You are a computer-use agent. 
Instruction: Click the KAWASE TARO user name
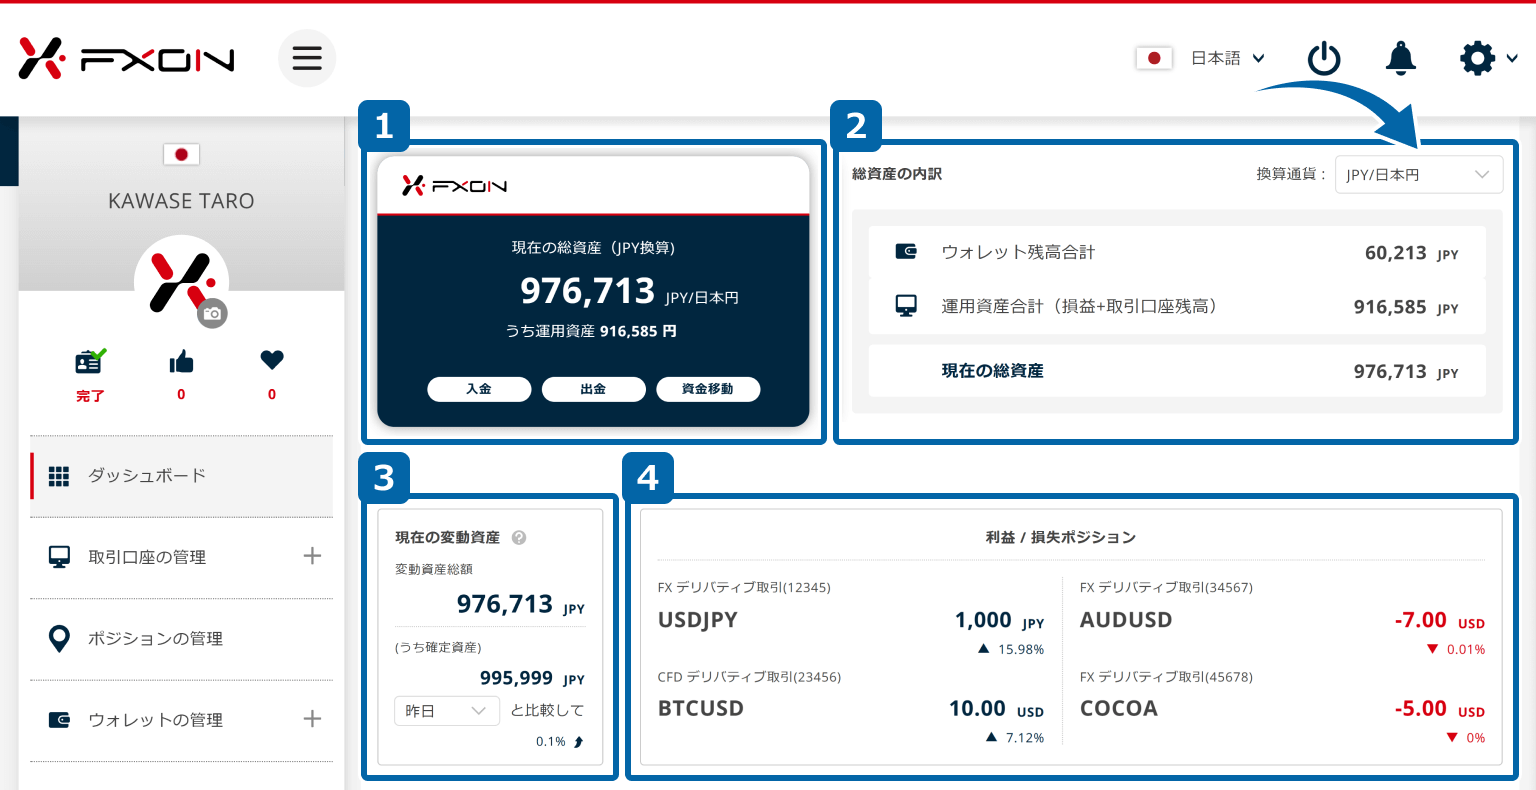pos(181,201)
